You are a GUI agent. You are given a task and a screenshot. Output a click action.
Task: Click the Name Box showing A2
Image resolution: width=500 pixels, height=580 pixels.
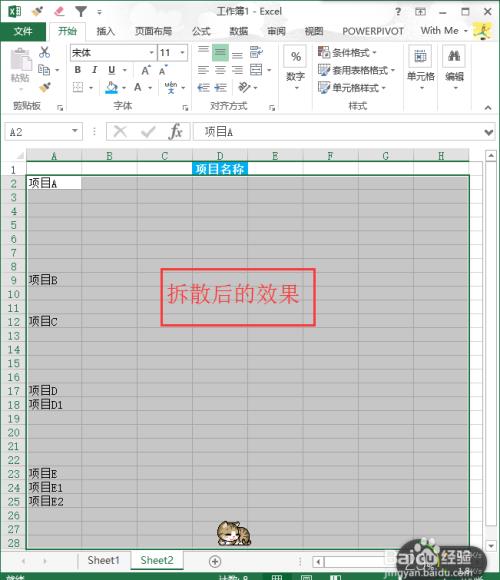[x=44, y=132]
